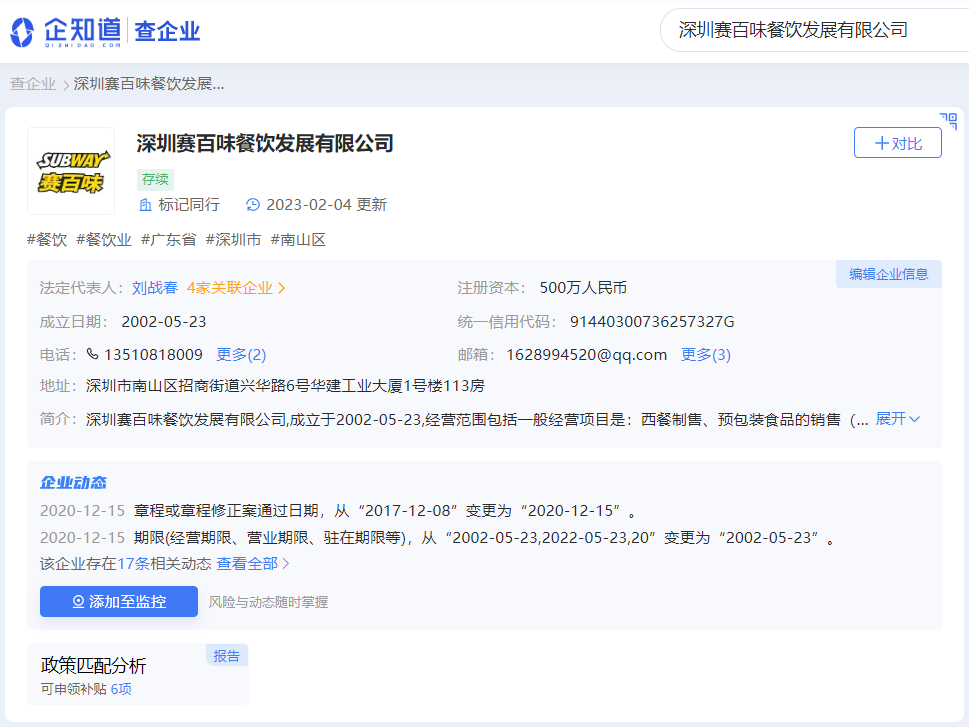Screen dimensions: 969x727
Task: Click establishment date 2002-05-23 value
Action: [164, 322]
